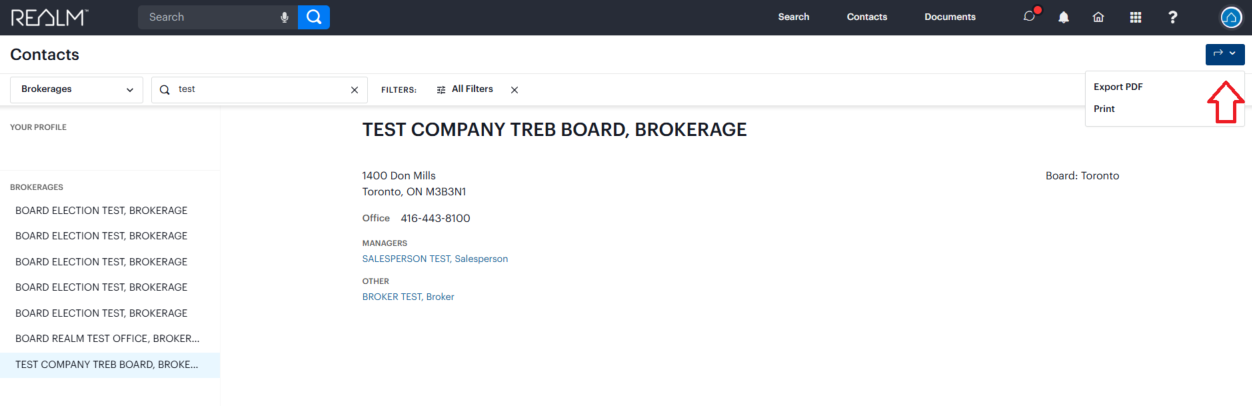Select BOARD REALM TEST OFFICE brokerage
This screenshot has width=1252, height=412.
[107, 339]
